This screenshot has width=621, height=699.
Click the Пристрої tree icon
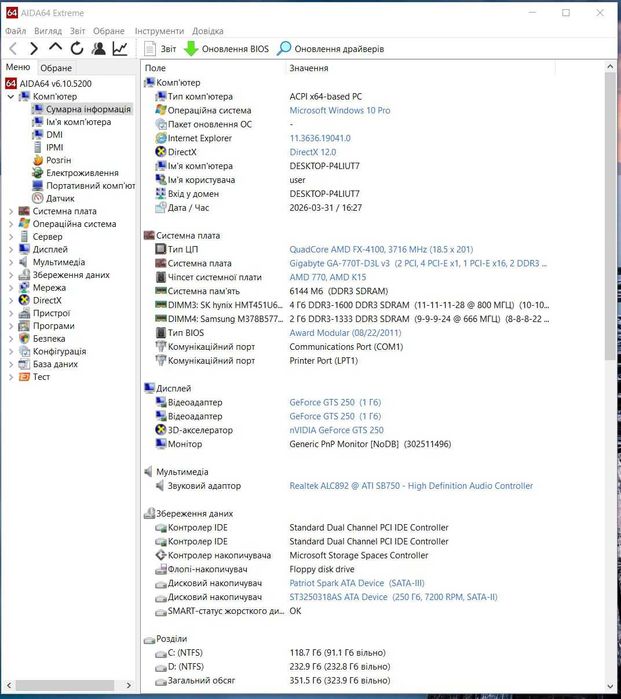coord(25,313)
